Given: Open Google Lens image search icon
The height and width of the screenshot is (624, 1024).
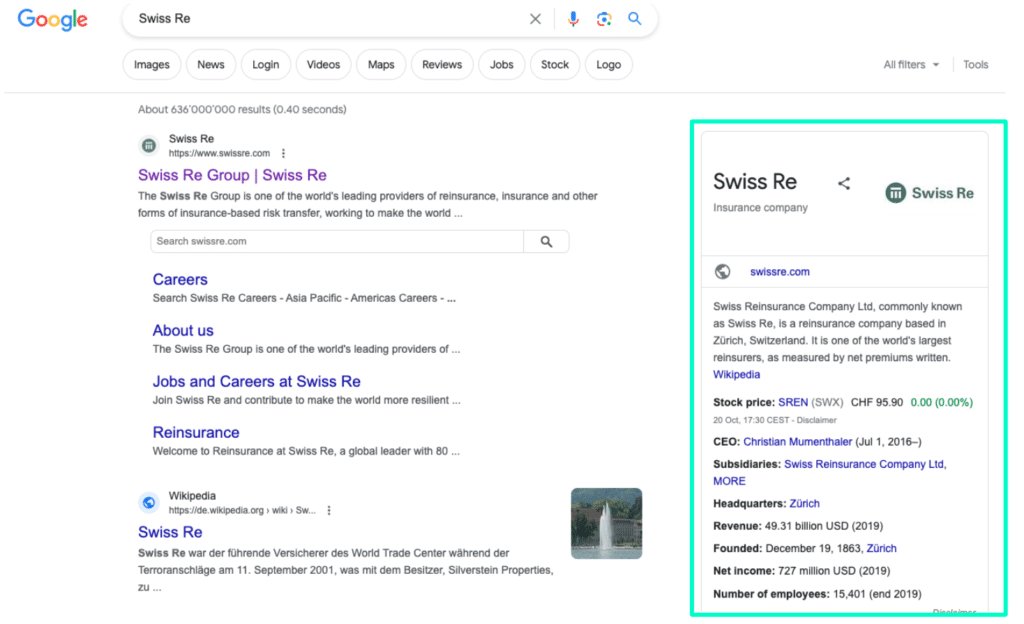Looking at the screenshot, I should click(x=604, y=19).
